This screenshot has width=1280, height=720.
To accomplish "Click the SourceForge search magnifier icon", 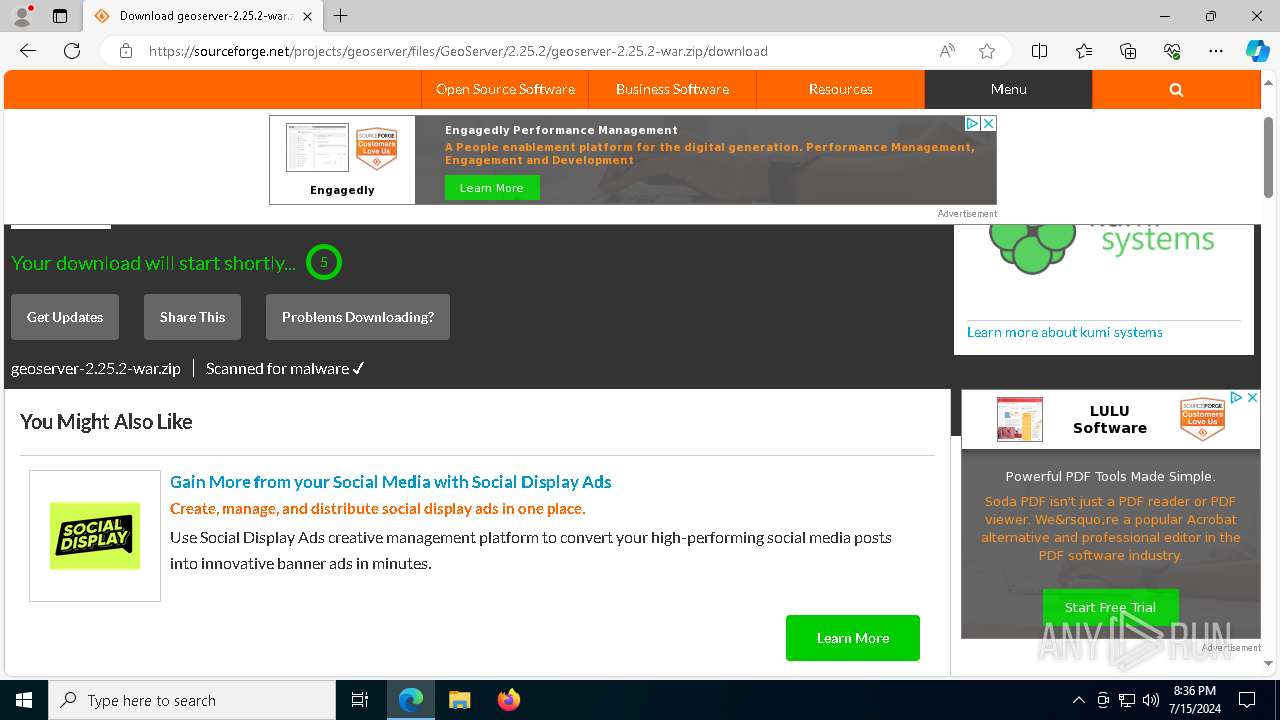I will click(x=1176, y=89).
